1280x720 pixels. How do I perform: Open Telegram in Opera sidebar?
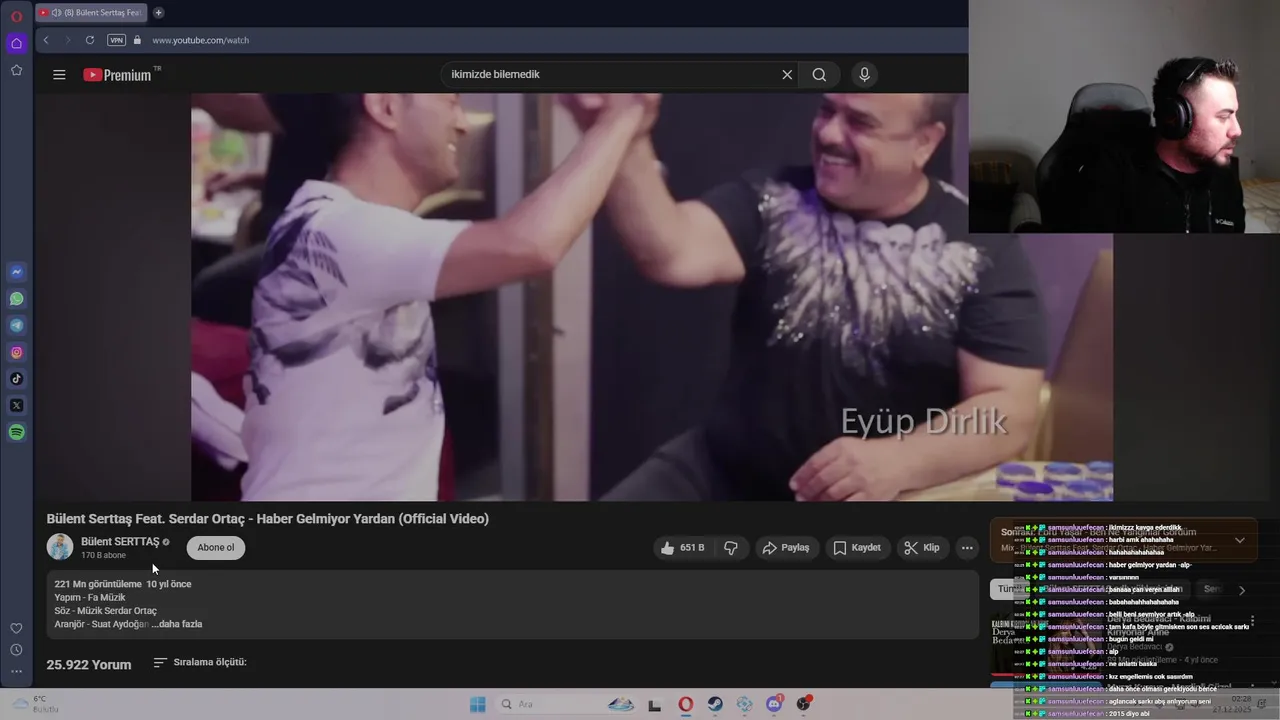[17, 326]
